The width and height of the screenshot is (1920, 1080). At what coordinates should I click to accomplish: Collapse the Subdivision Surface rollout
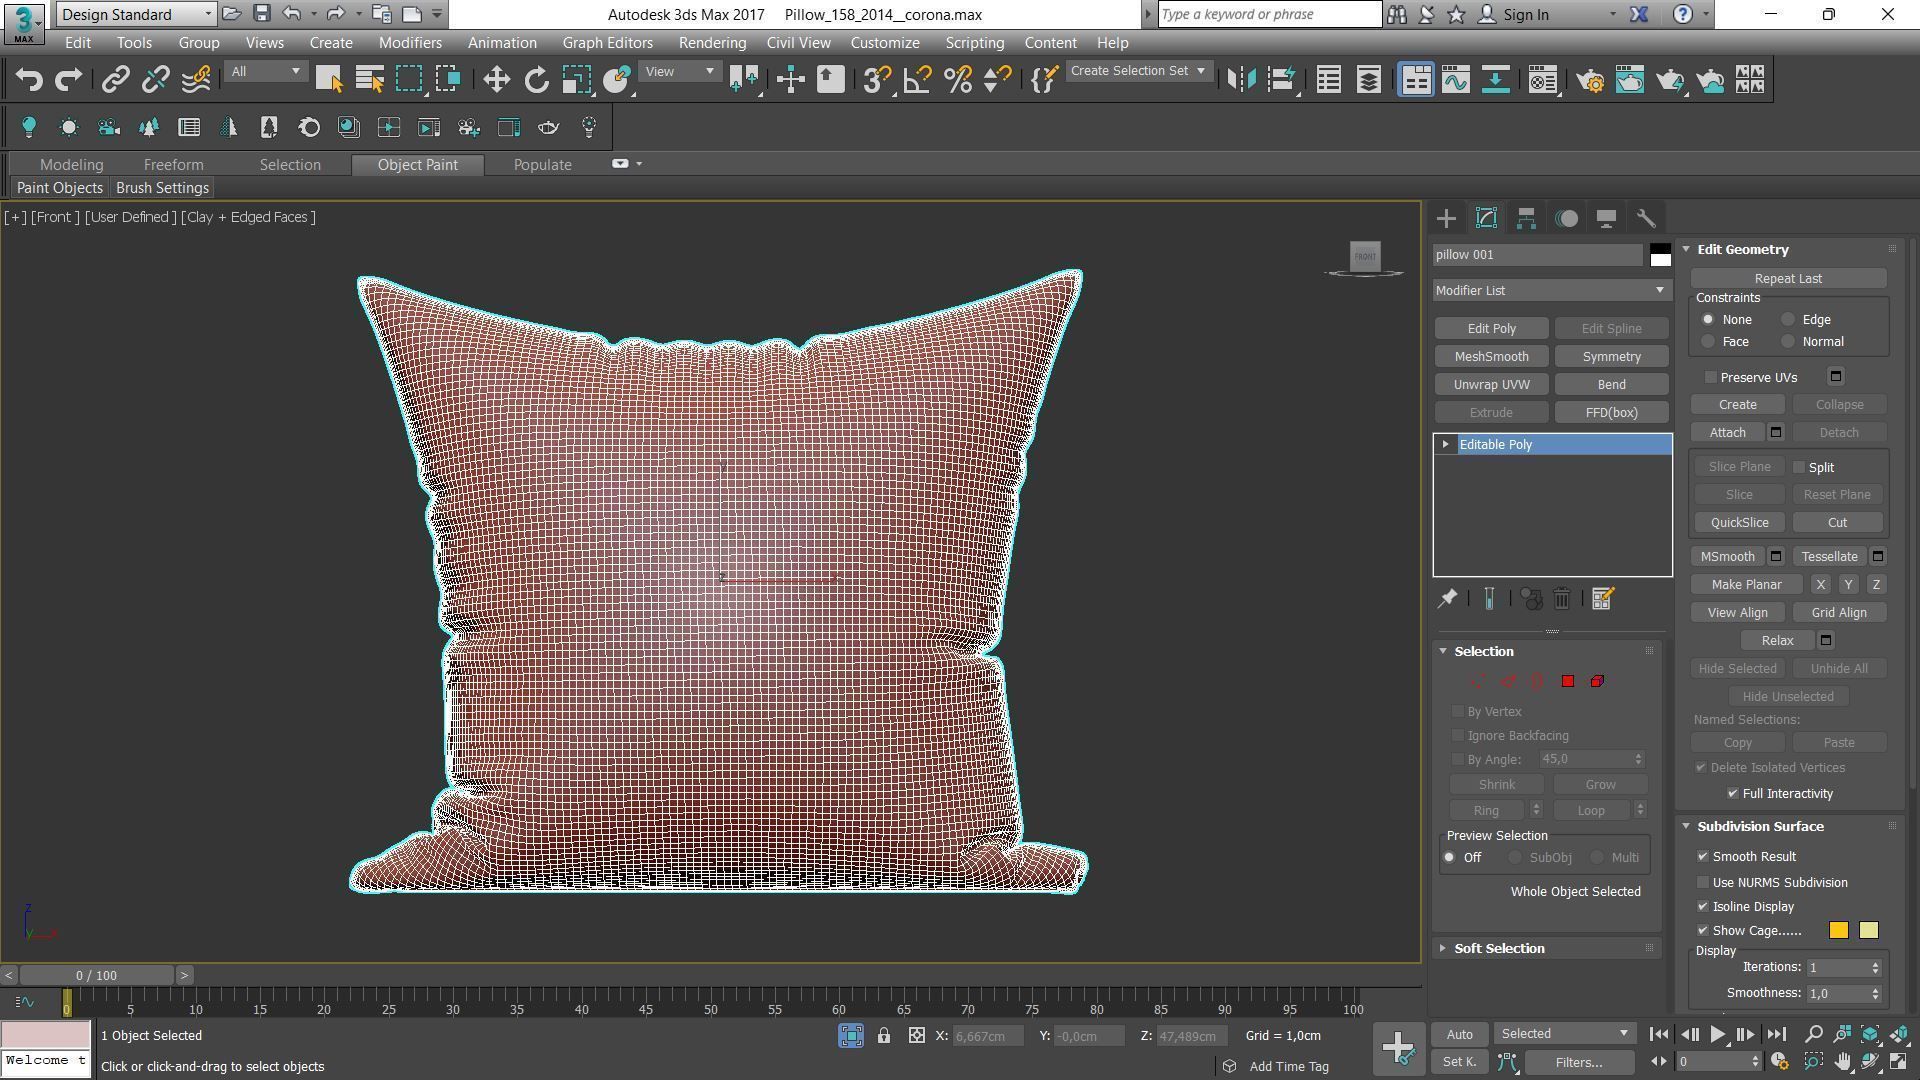pyautogui.click(x=1759, y=827)
